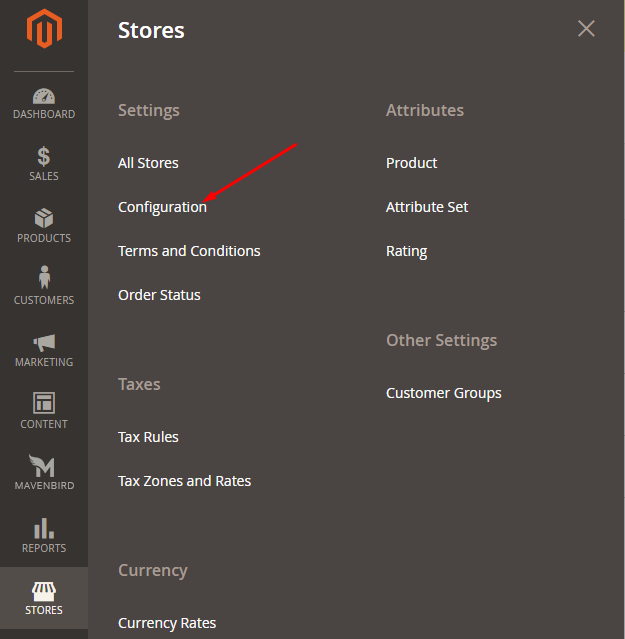Open the Dashboard gauge icon
625x639 pixels.
tap(44, 96)
